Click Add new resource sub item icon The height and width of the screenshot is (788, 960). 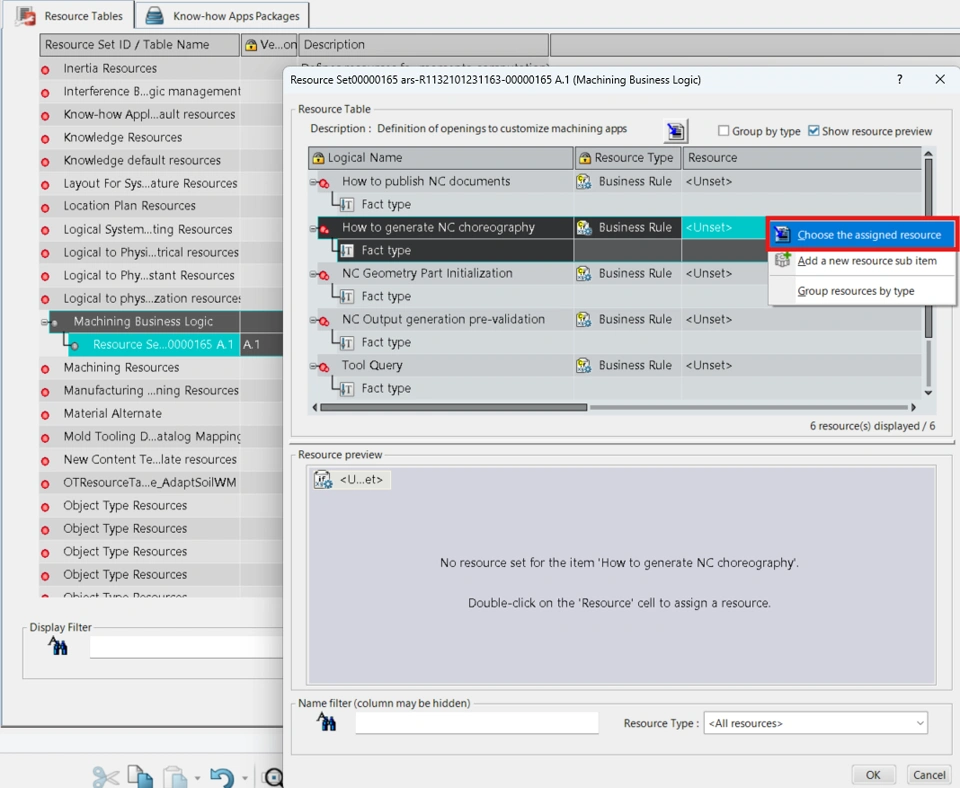[782, 260]
